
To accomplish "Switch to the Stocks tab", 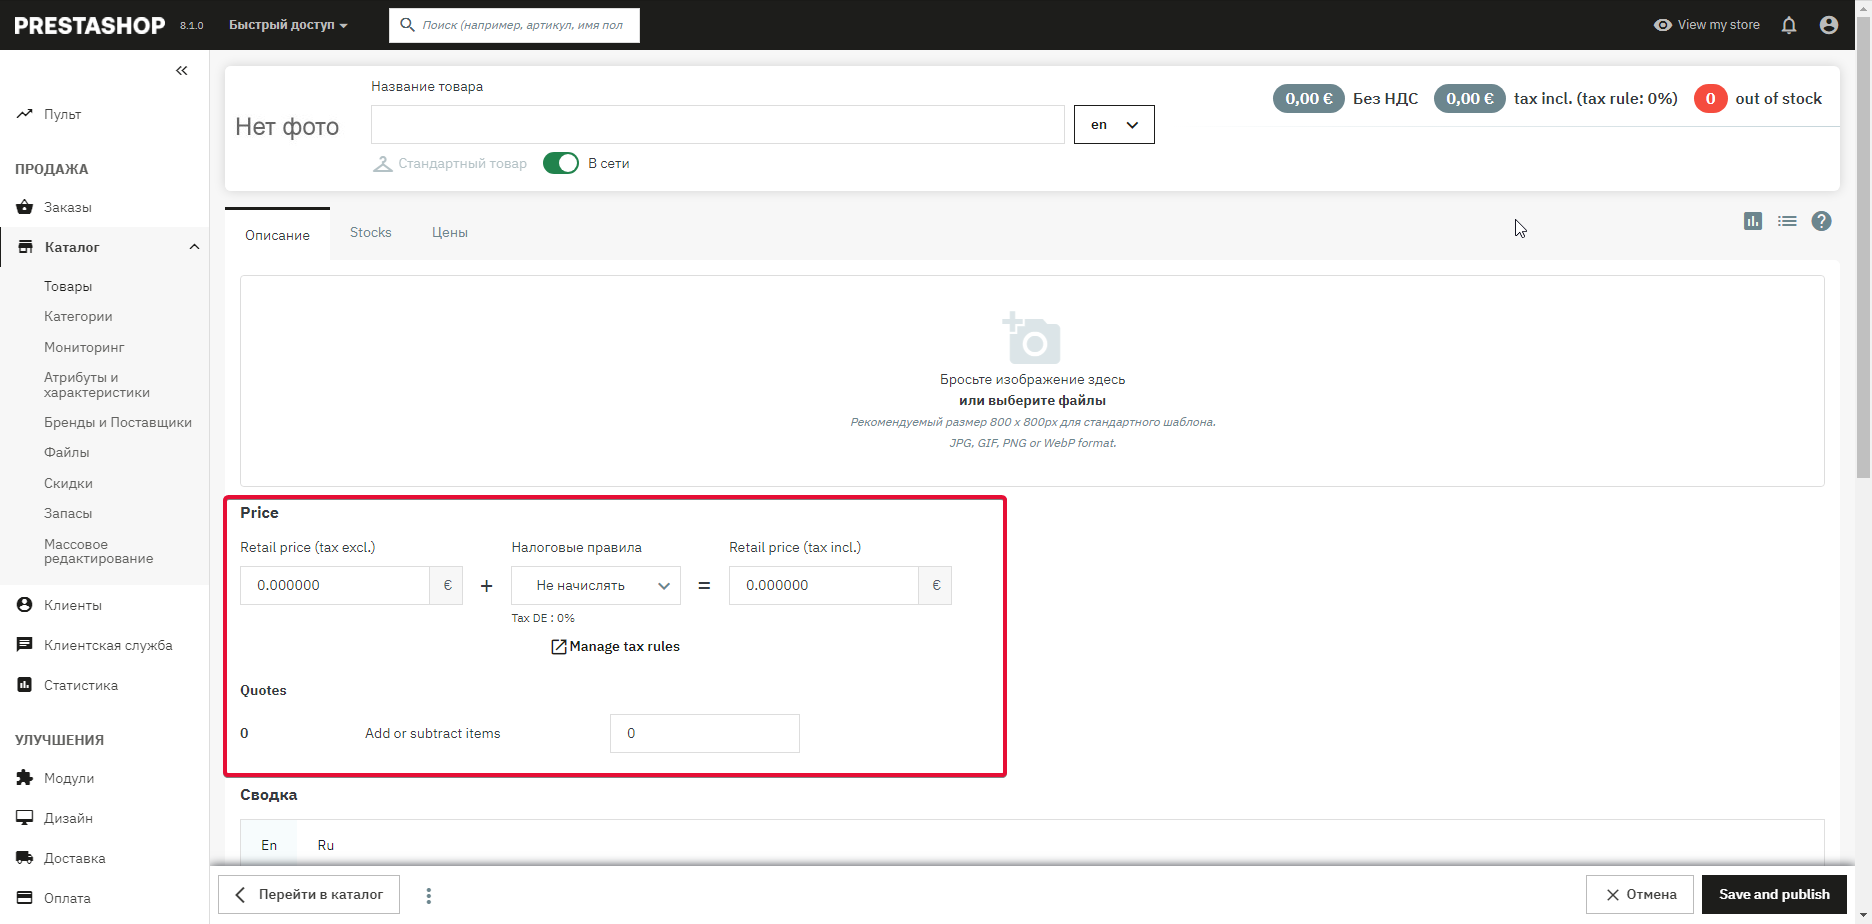I will (371, 232).
